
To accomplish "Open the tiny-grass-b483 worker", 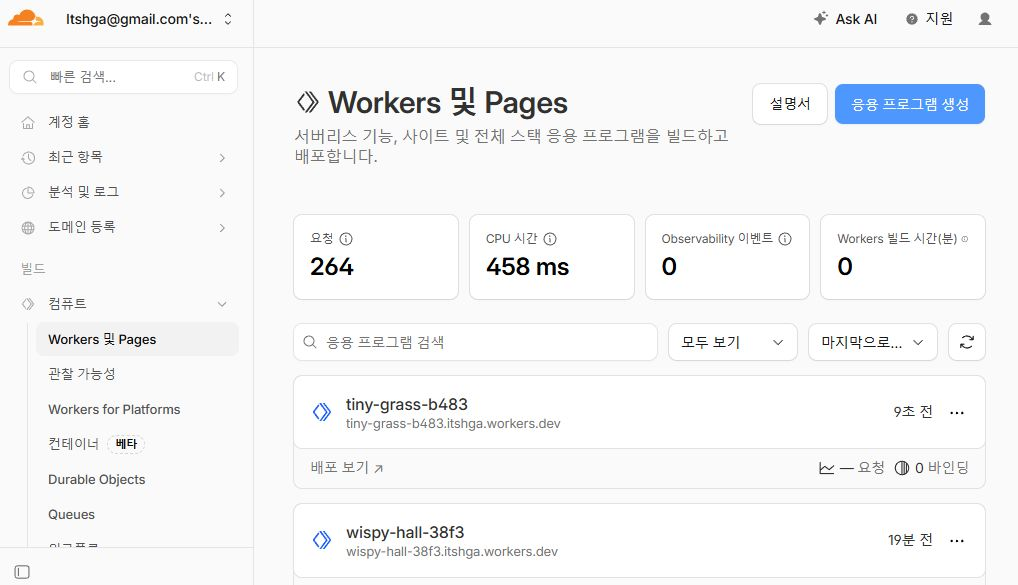I will pos(406,405).
